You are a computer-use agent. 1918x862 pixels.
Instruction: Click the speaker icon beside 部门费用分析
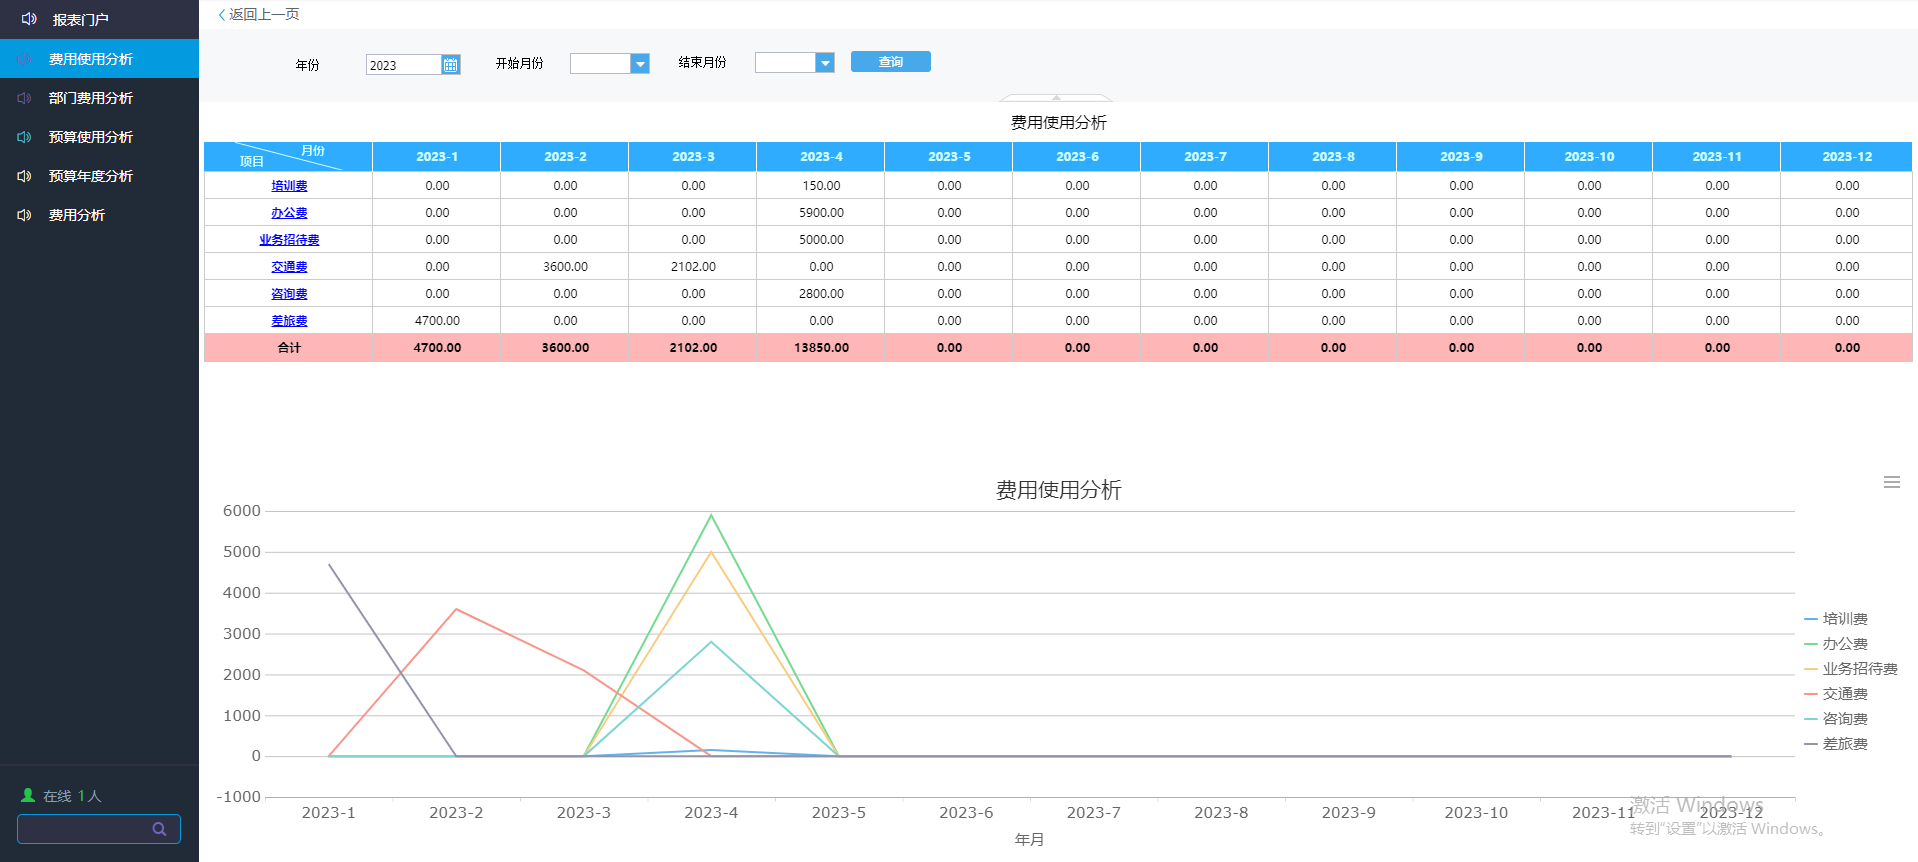coord(25,98)
